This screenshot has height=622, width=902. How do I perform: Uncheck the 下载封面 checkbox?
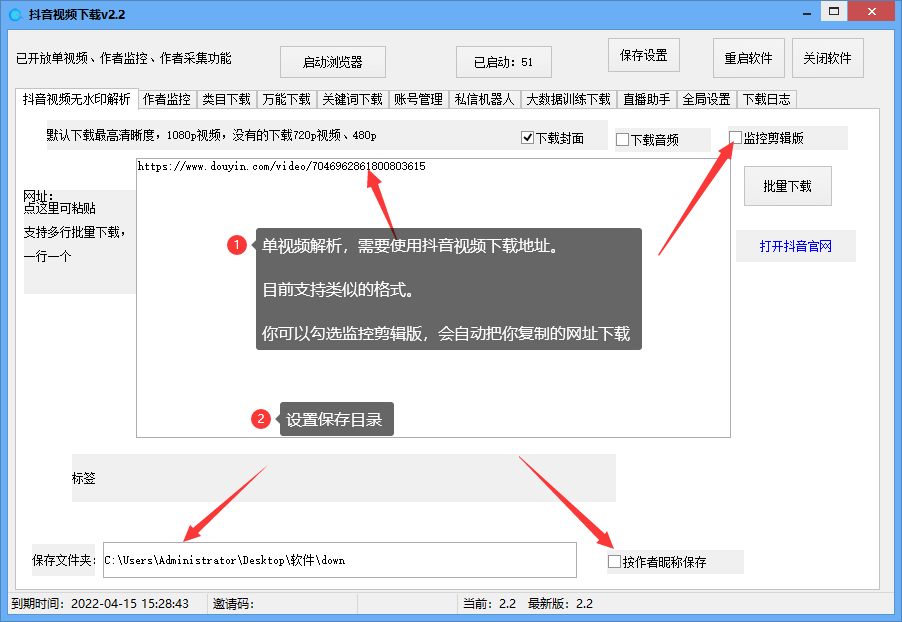tap(527, 138)
